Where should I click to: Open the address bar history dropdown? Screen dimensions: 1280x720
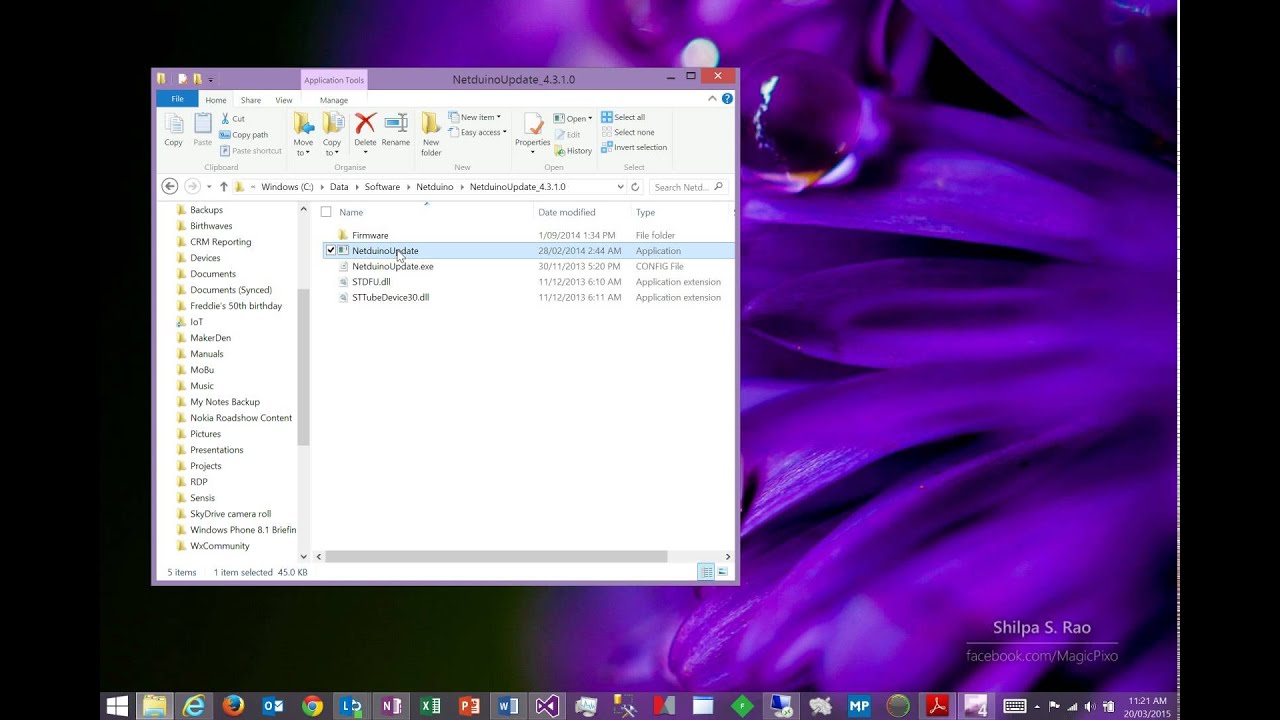click(x=620, y=187)
